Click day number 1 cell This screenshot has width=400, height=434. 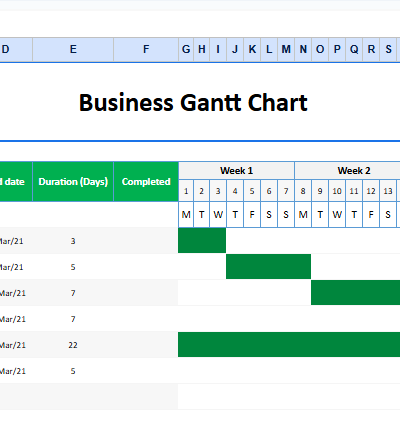click(x=186, y=191)
